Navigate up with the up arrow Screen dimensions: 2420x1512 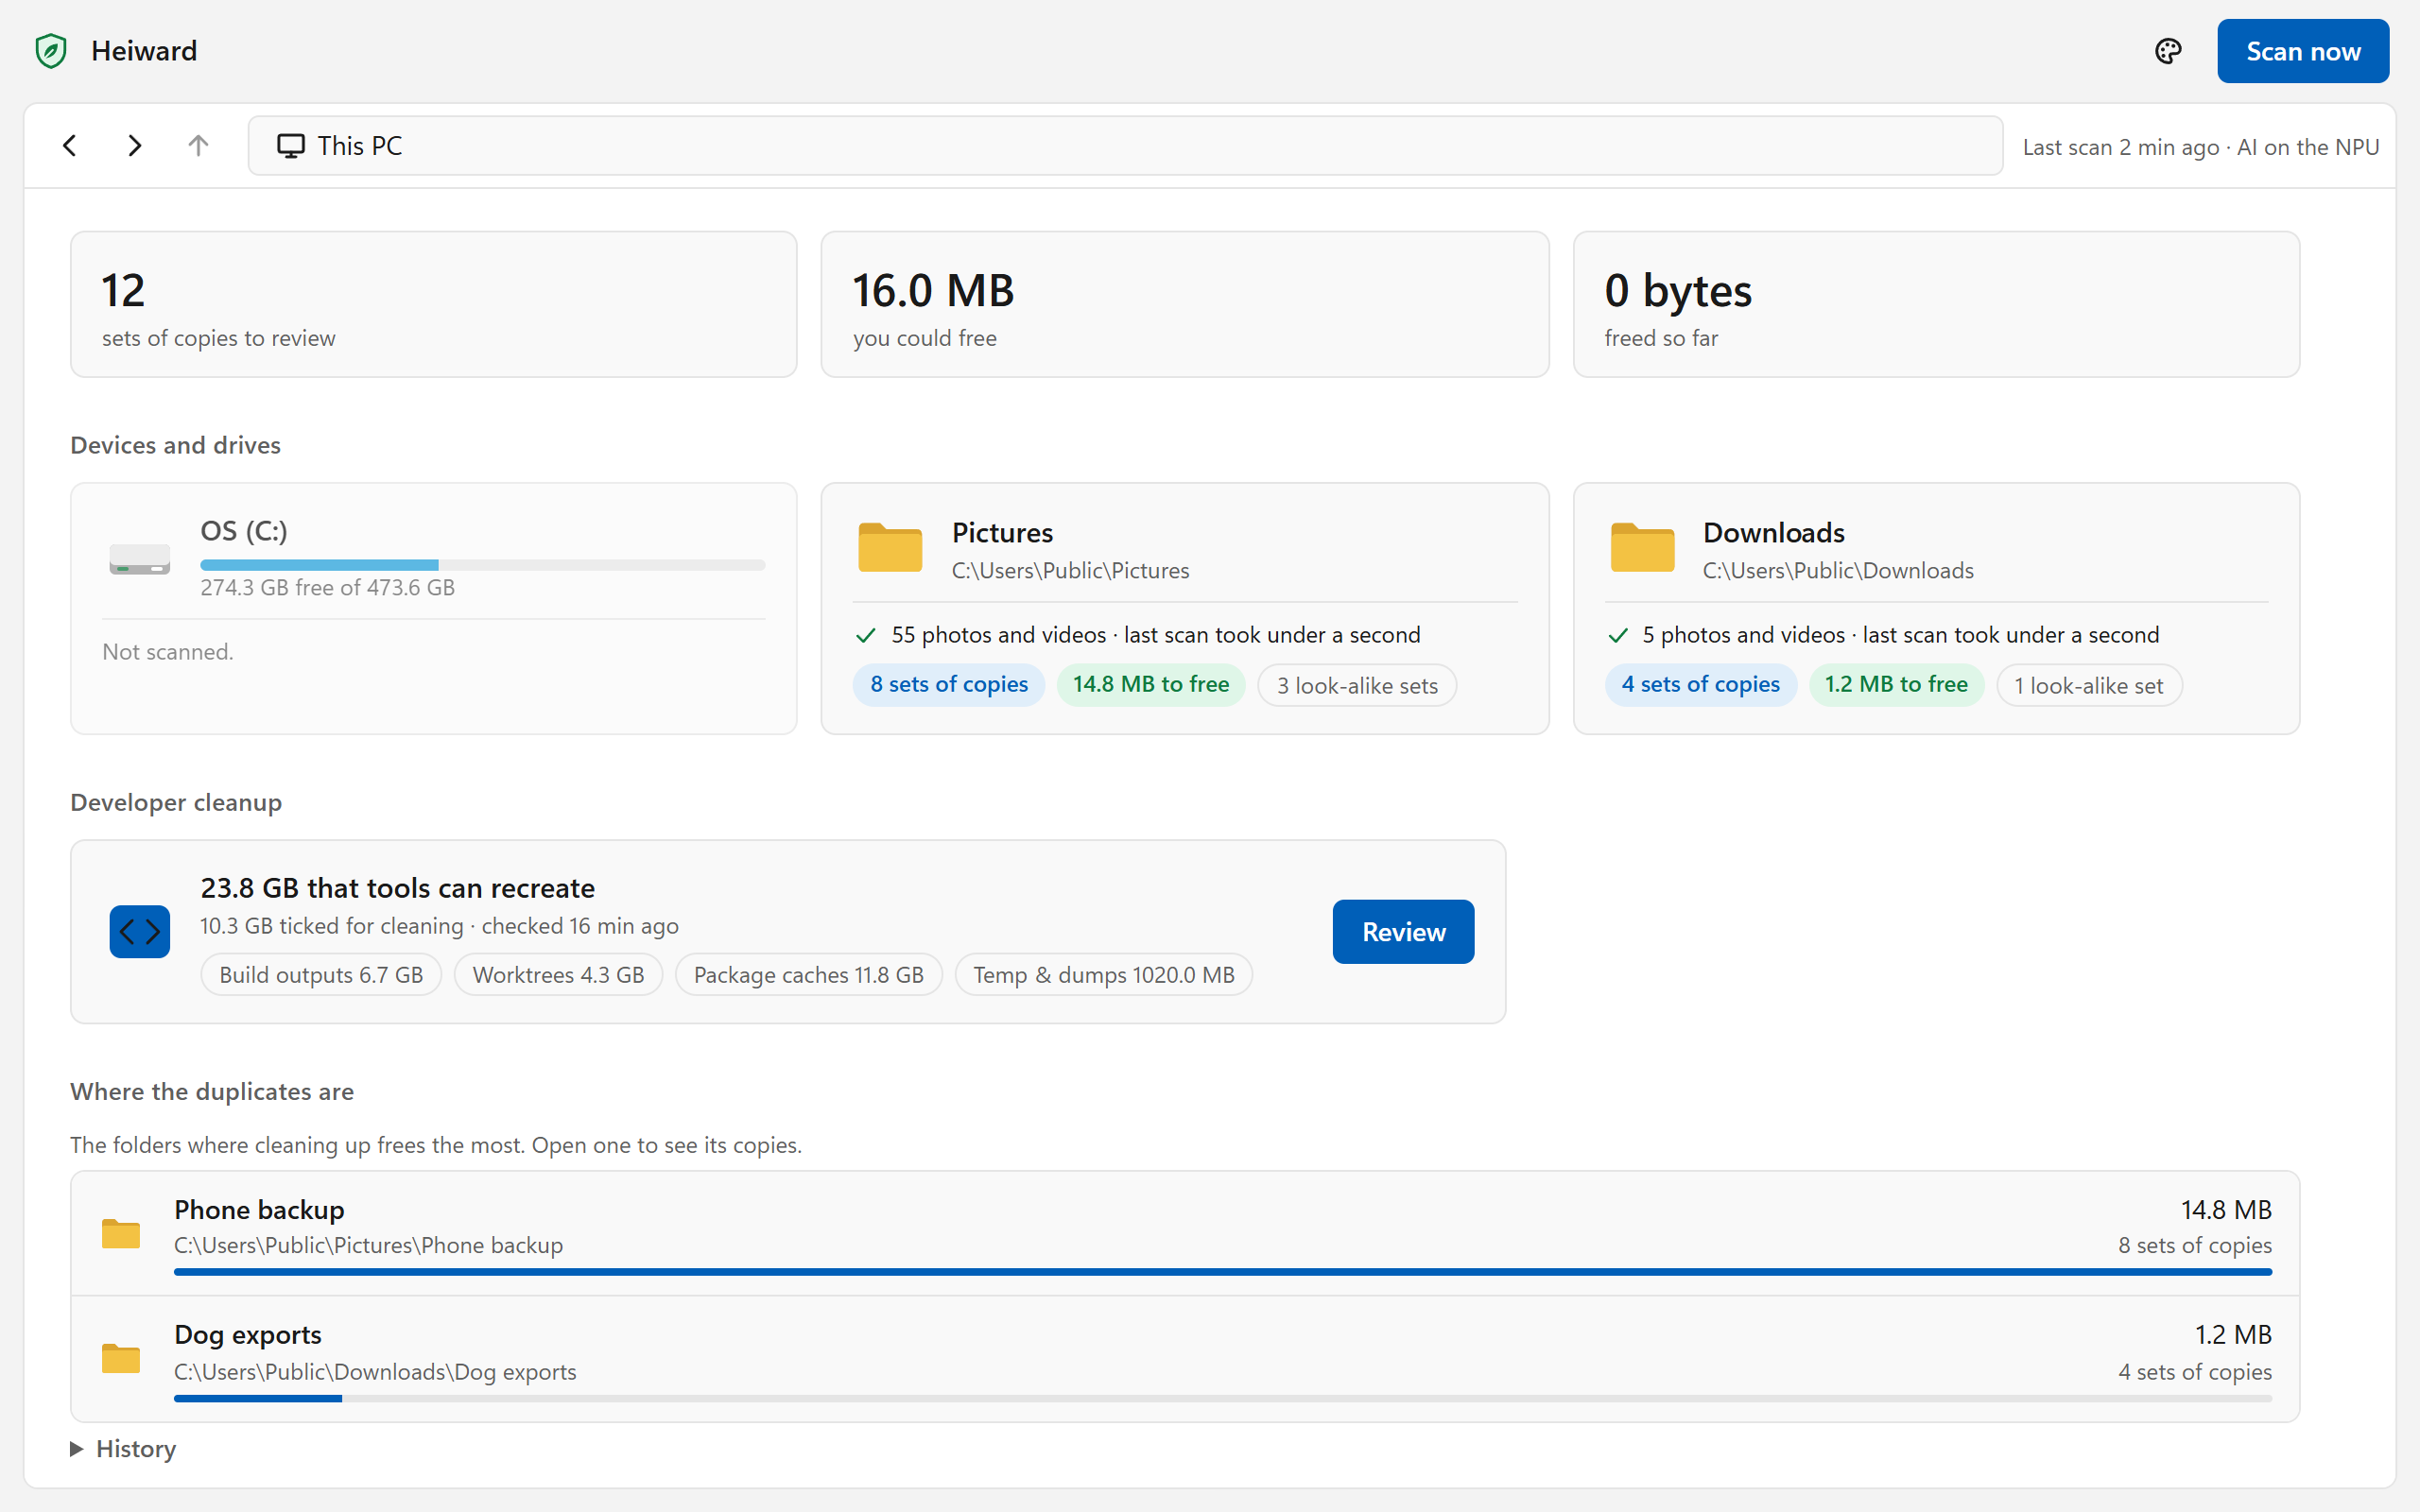198,146
